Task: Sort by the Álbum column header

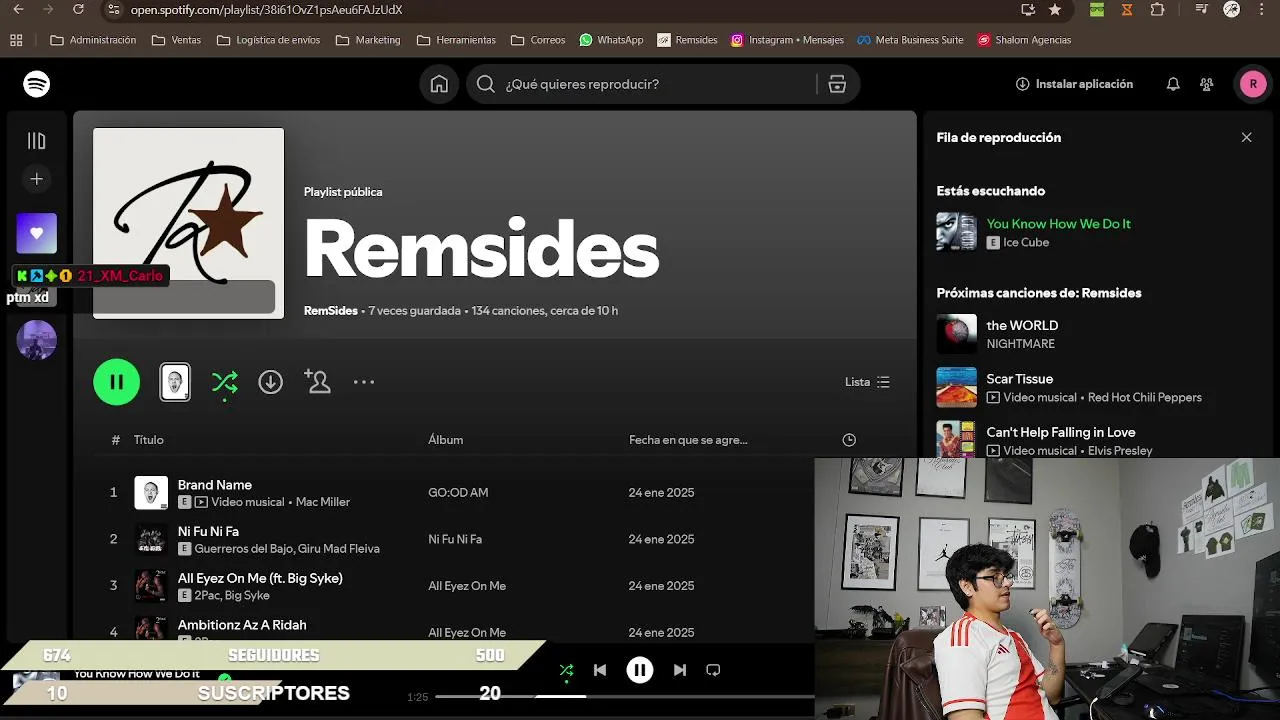Action: click(446, 440)
